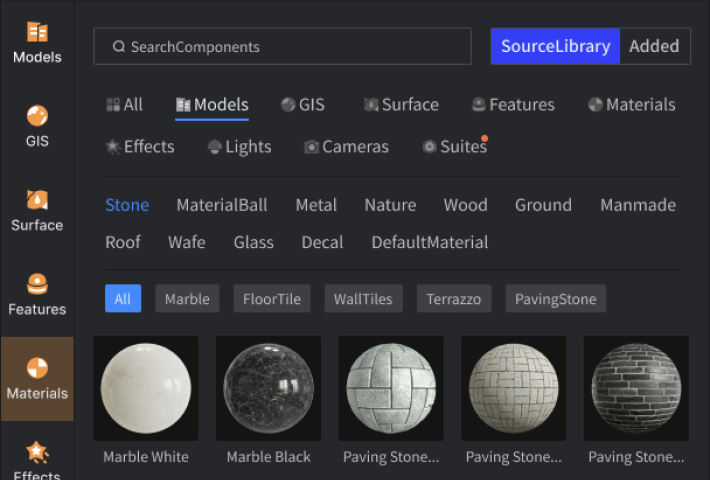
Task: Pick the Marble Black material thumbnail
Action: (x=268, y=389)
